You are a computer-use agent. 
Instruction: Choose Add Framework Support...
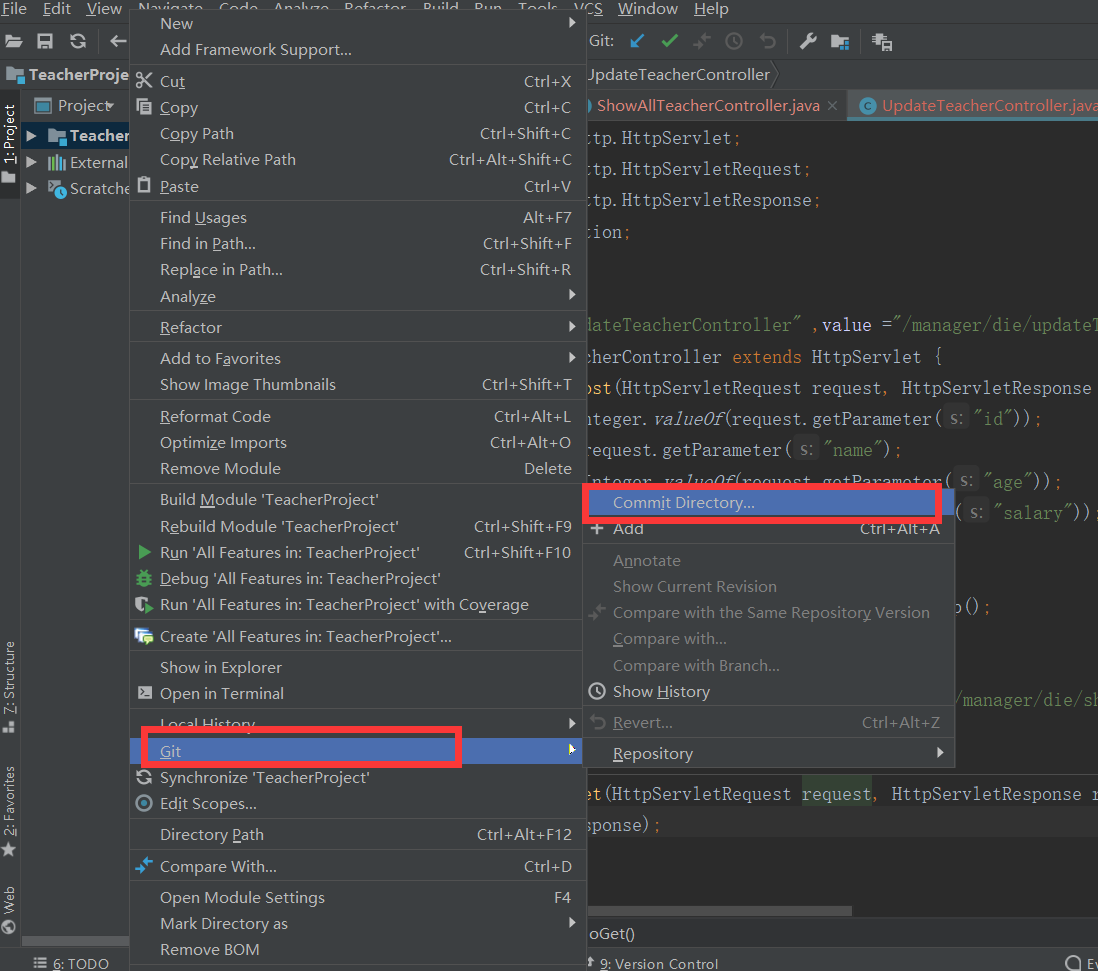pyautogui.click(x=357, y=50)
